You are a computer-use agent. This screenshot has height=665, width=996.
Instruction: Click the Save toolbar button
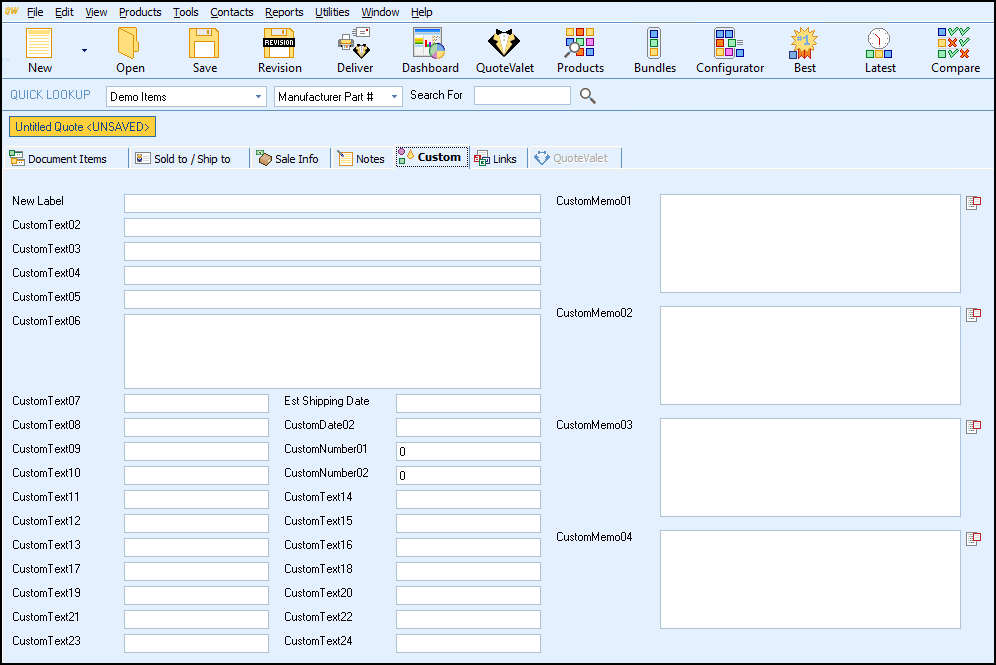click(205, 51)
